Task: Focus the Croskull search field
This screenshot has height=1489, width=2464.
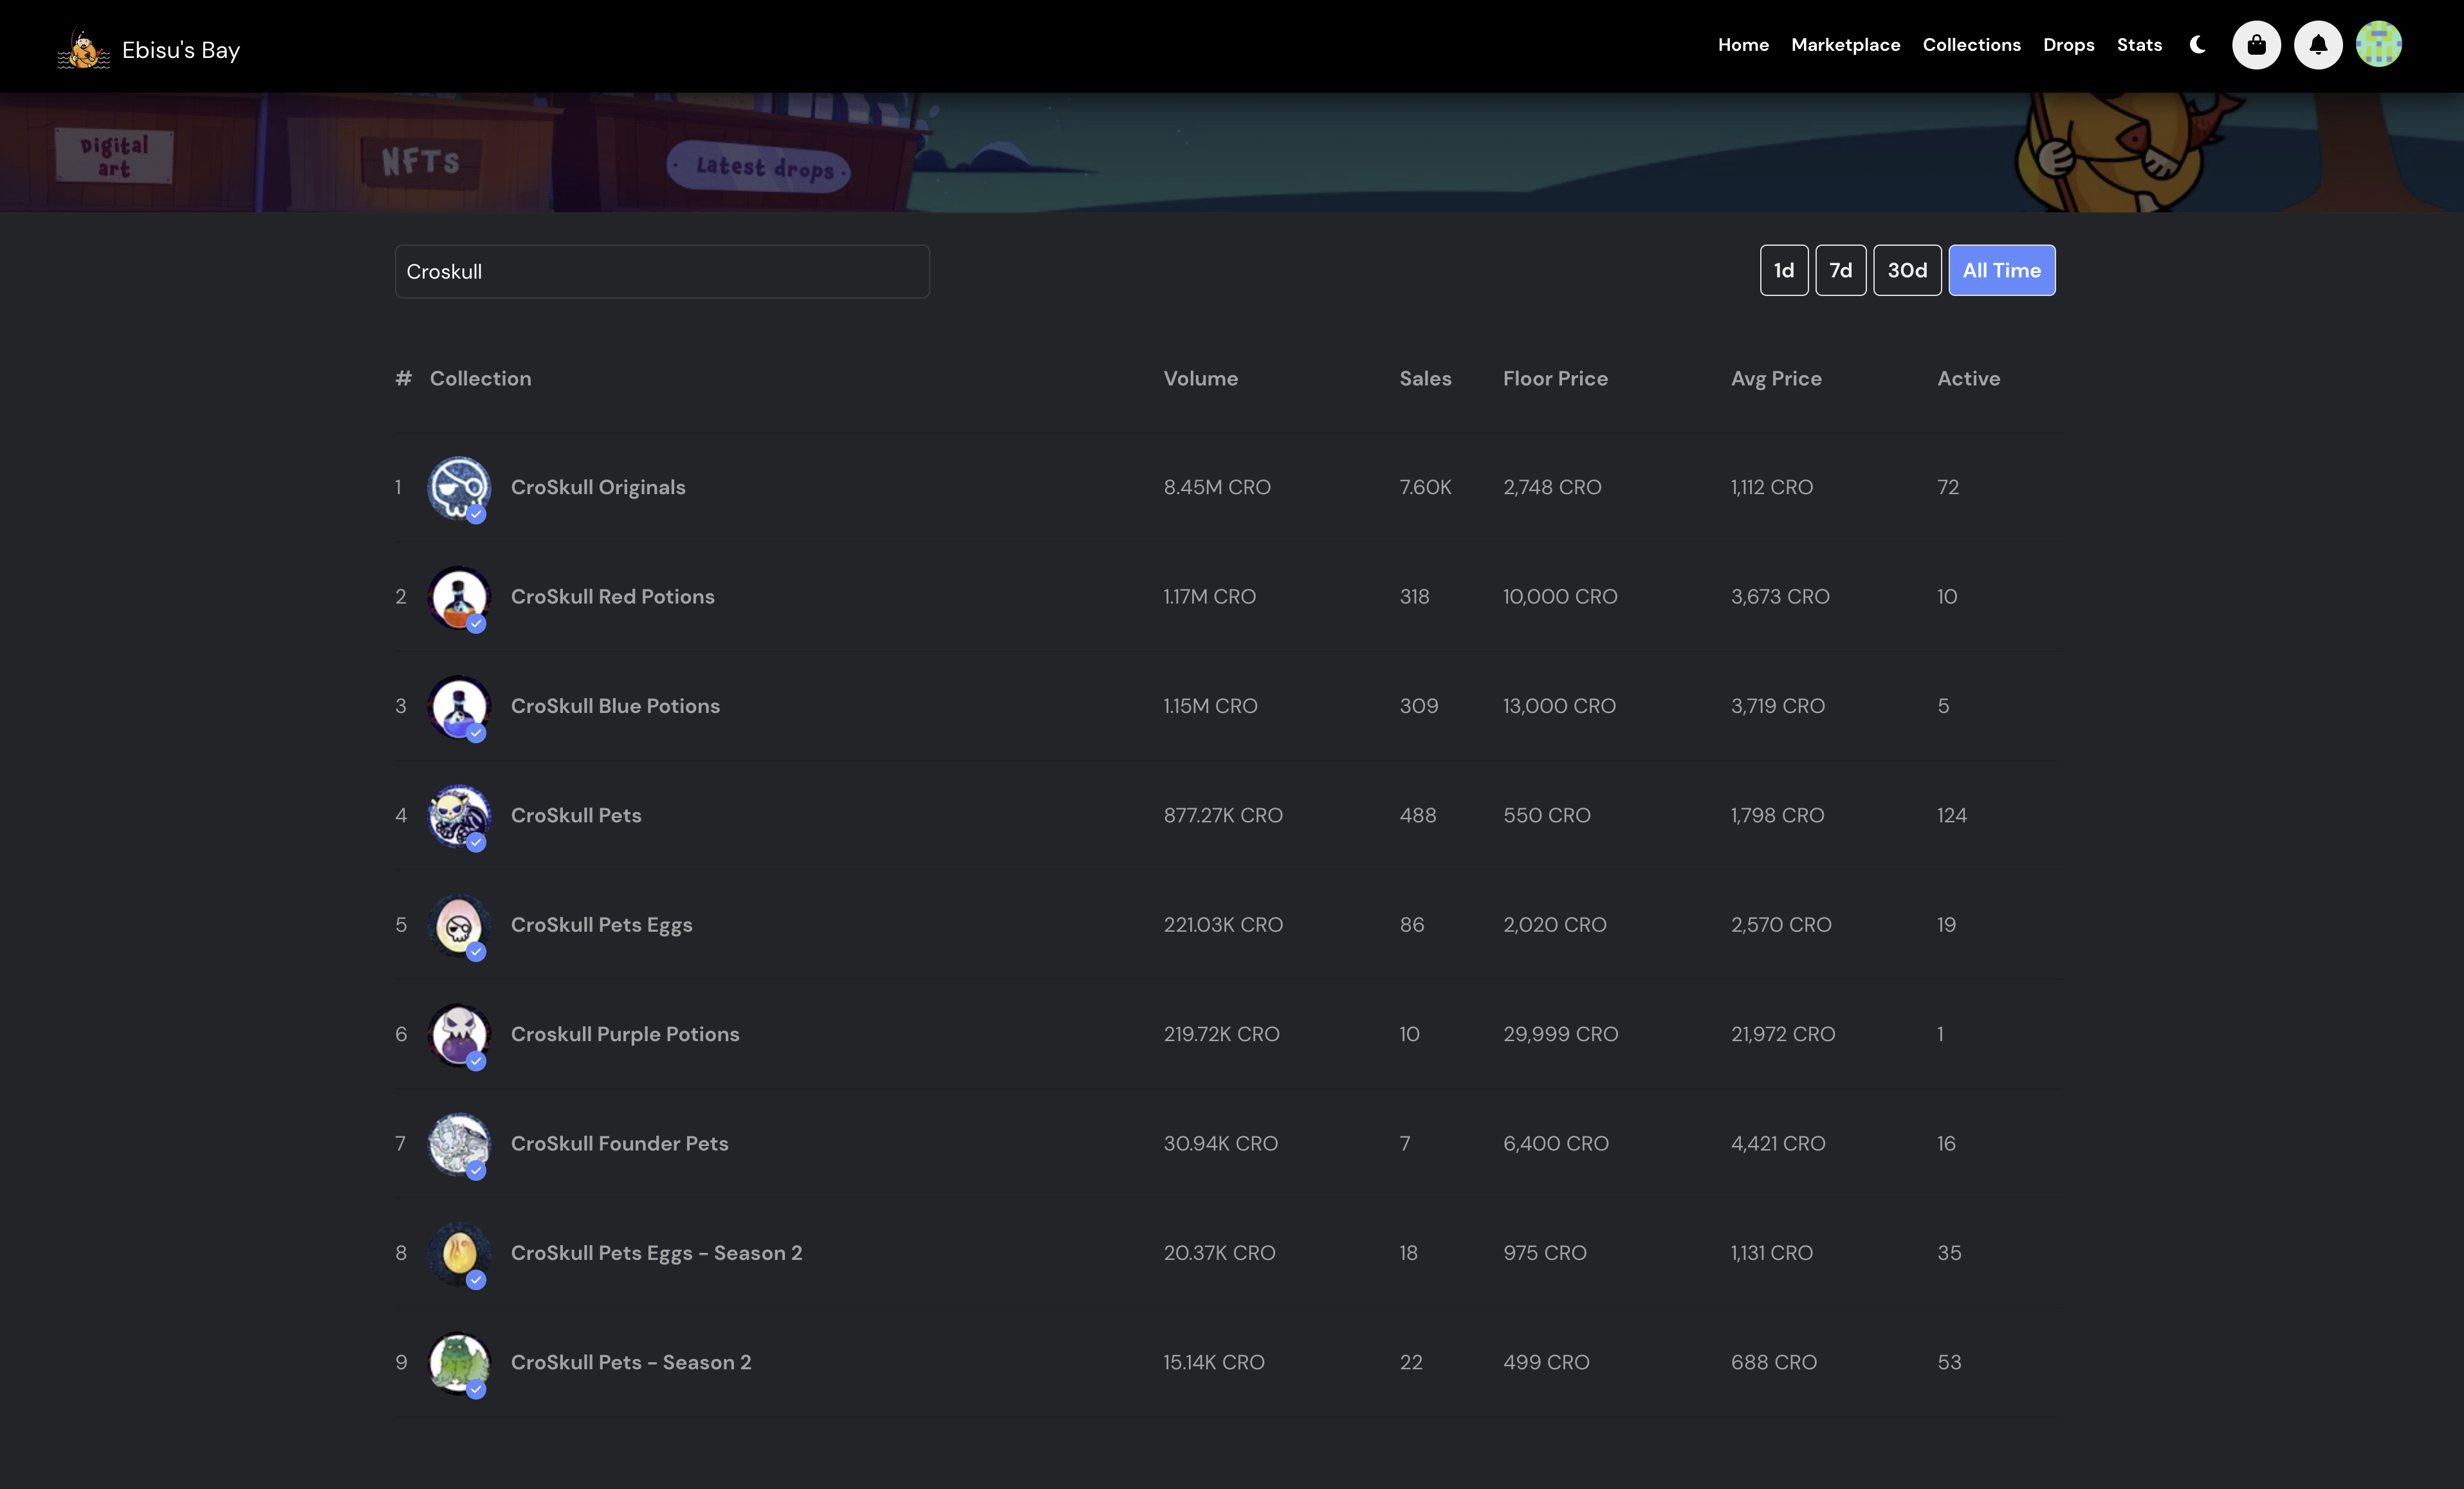Action: pyautogui.click(x=662, y=271)
